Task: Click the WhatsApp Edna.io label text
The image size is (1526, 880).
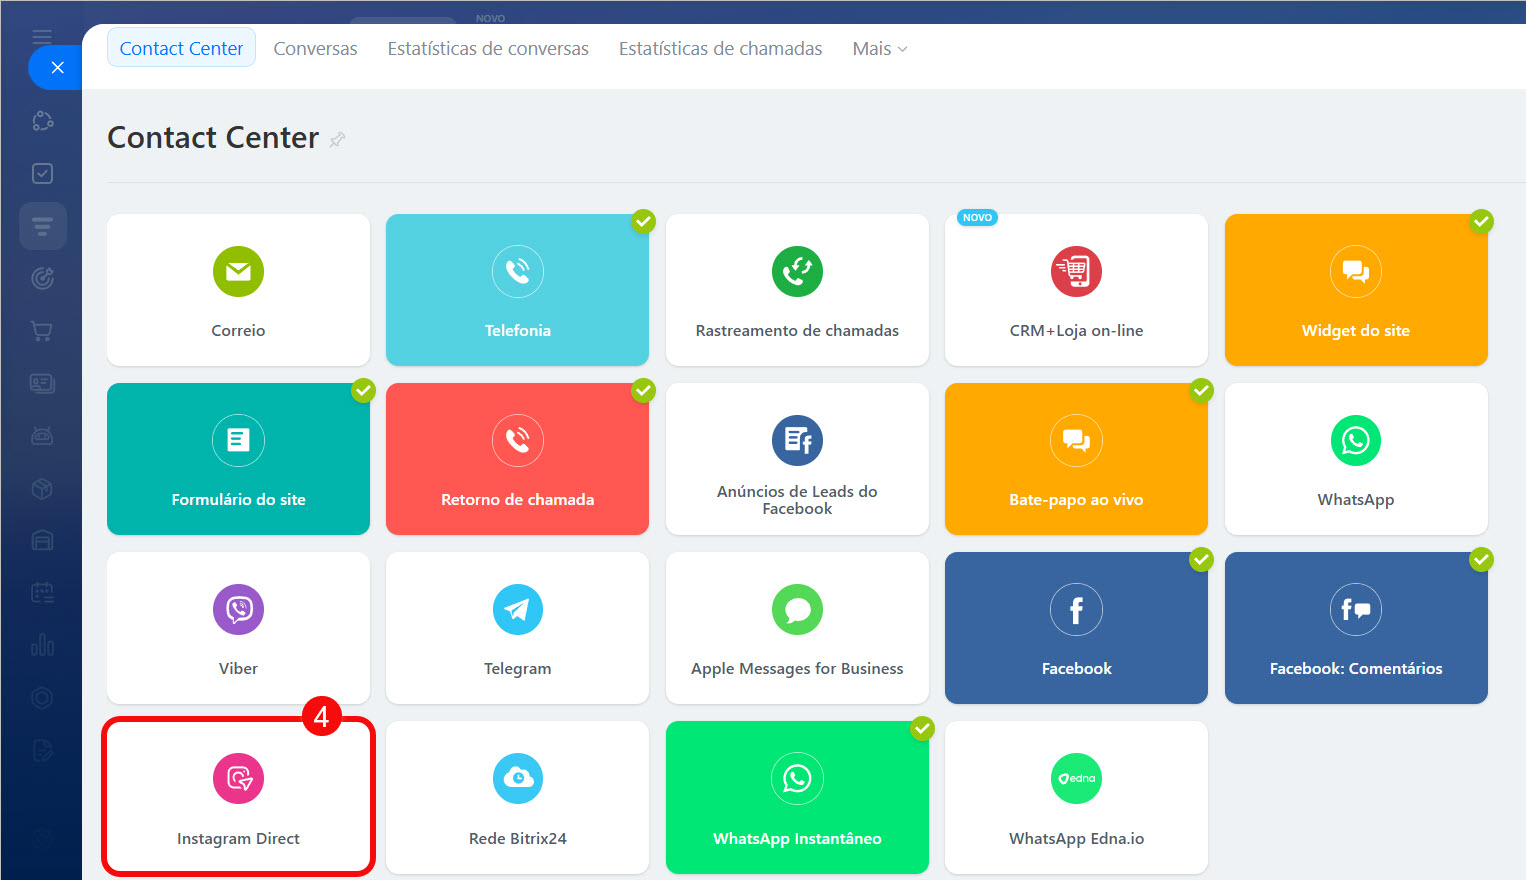Action: pyautogui.click(x=1076, y=838)
